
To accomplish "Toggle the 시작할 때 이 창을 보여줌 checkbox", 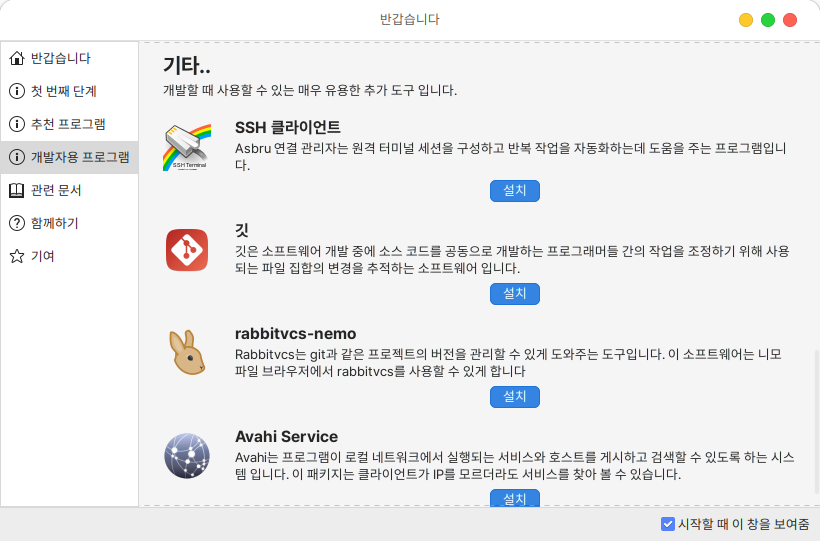I will click(668, 524).
